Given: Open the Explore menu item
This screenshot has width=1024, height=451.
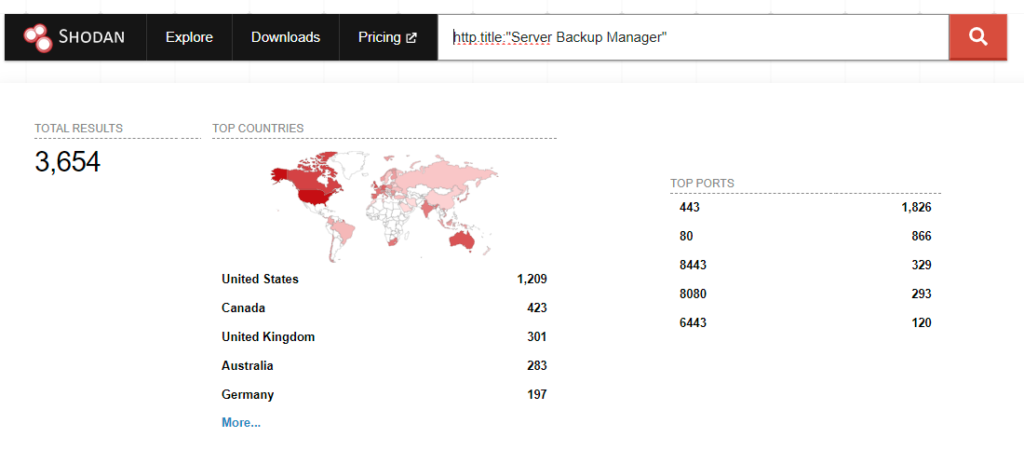Looking at the screenshot, I should tap(189, 37).
